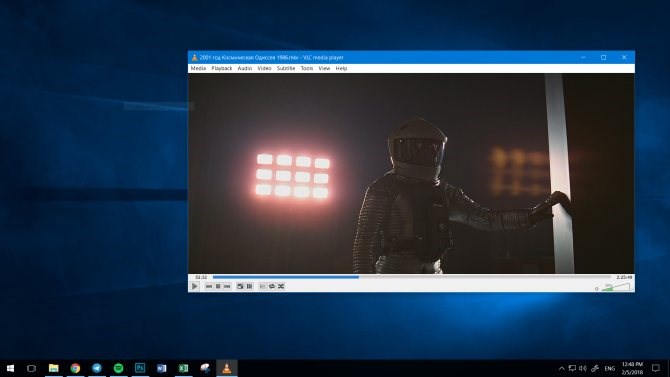Switch to Excel on taskbar
This screenshot has height=377, width=670.
click(x=183, y=368)
